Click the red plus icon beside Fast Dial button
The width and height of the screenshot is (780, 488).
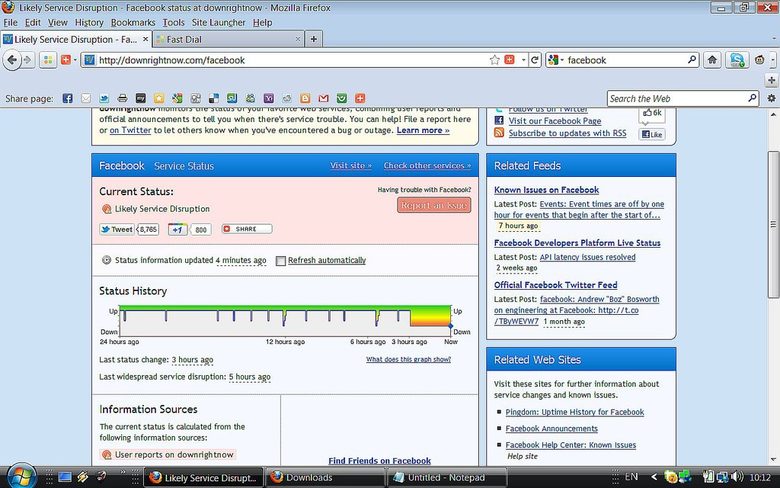pos(66,60)
